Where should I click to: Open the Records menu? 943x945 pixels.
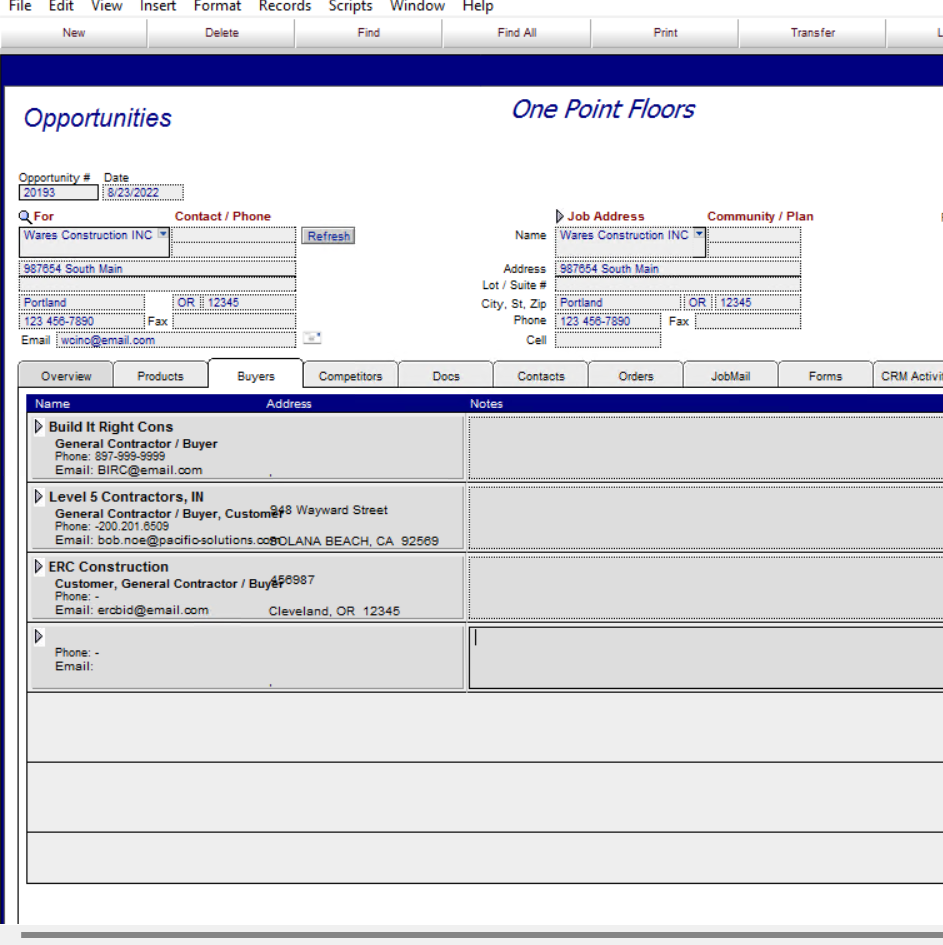285,7
